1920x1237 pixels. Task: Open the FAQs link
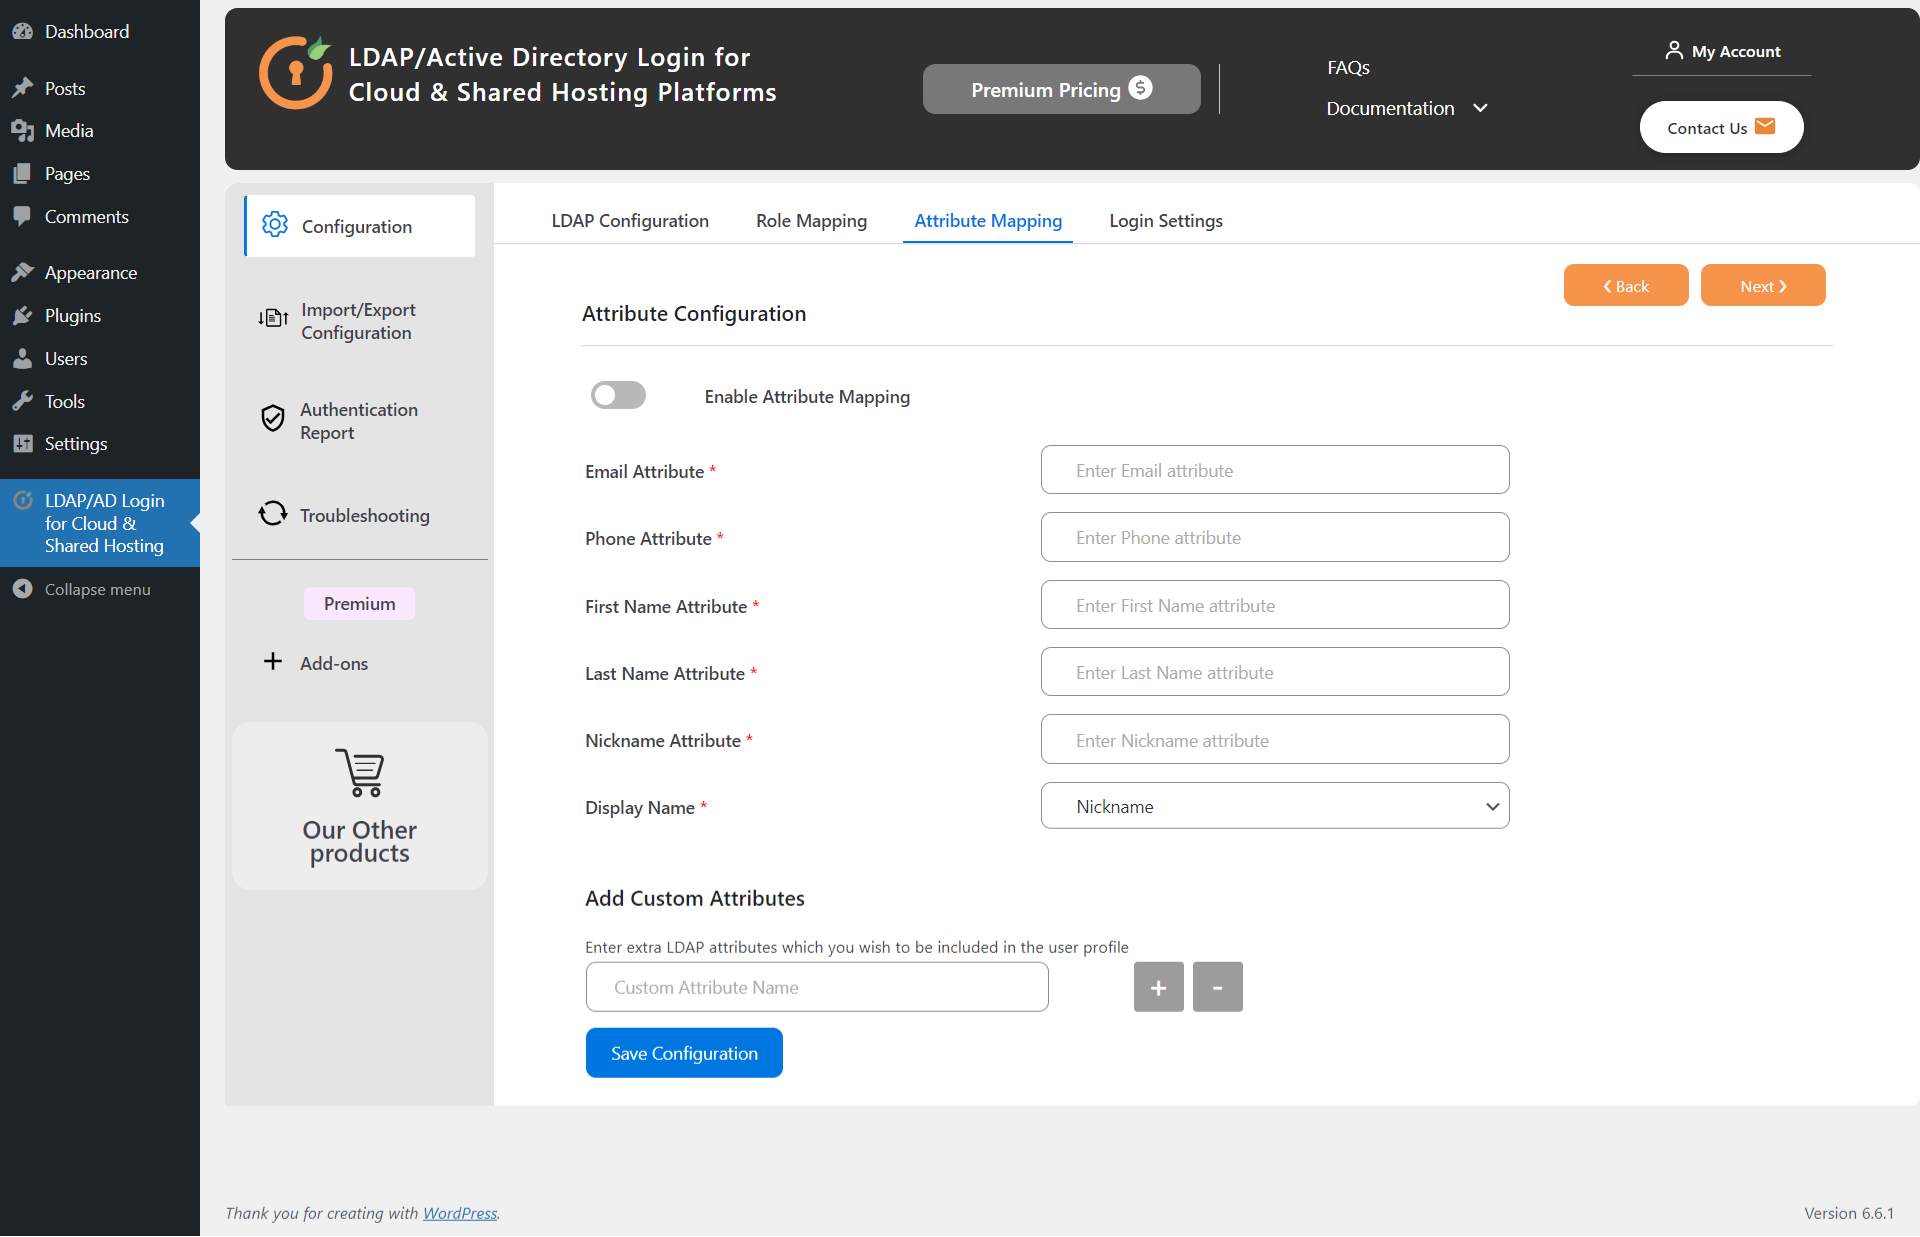(x=1348, y=67)
